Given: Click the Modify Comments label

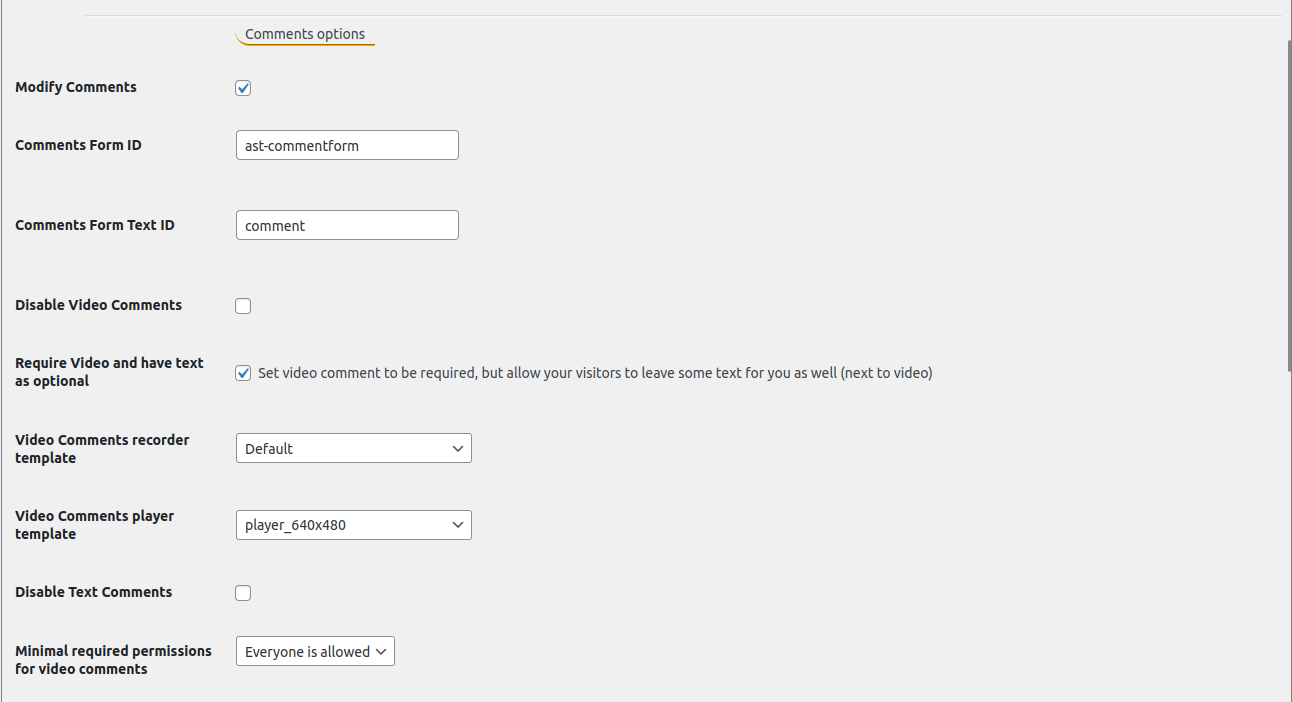Looking at the screenshot, I should click(76, 87).
